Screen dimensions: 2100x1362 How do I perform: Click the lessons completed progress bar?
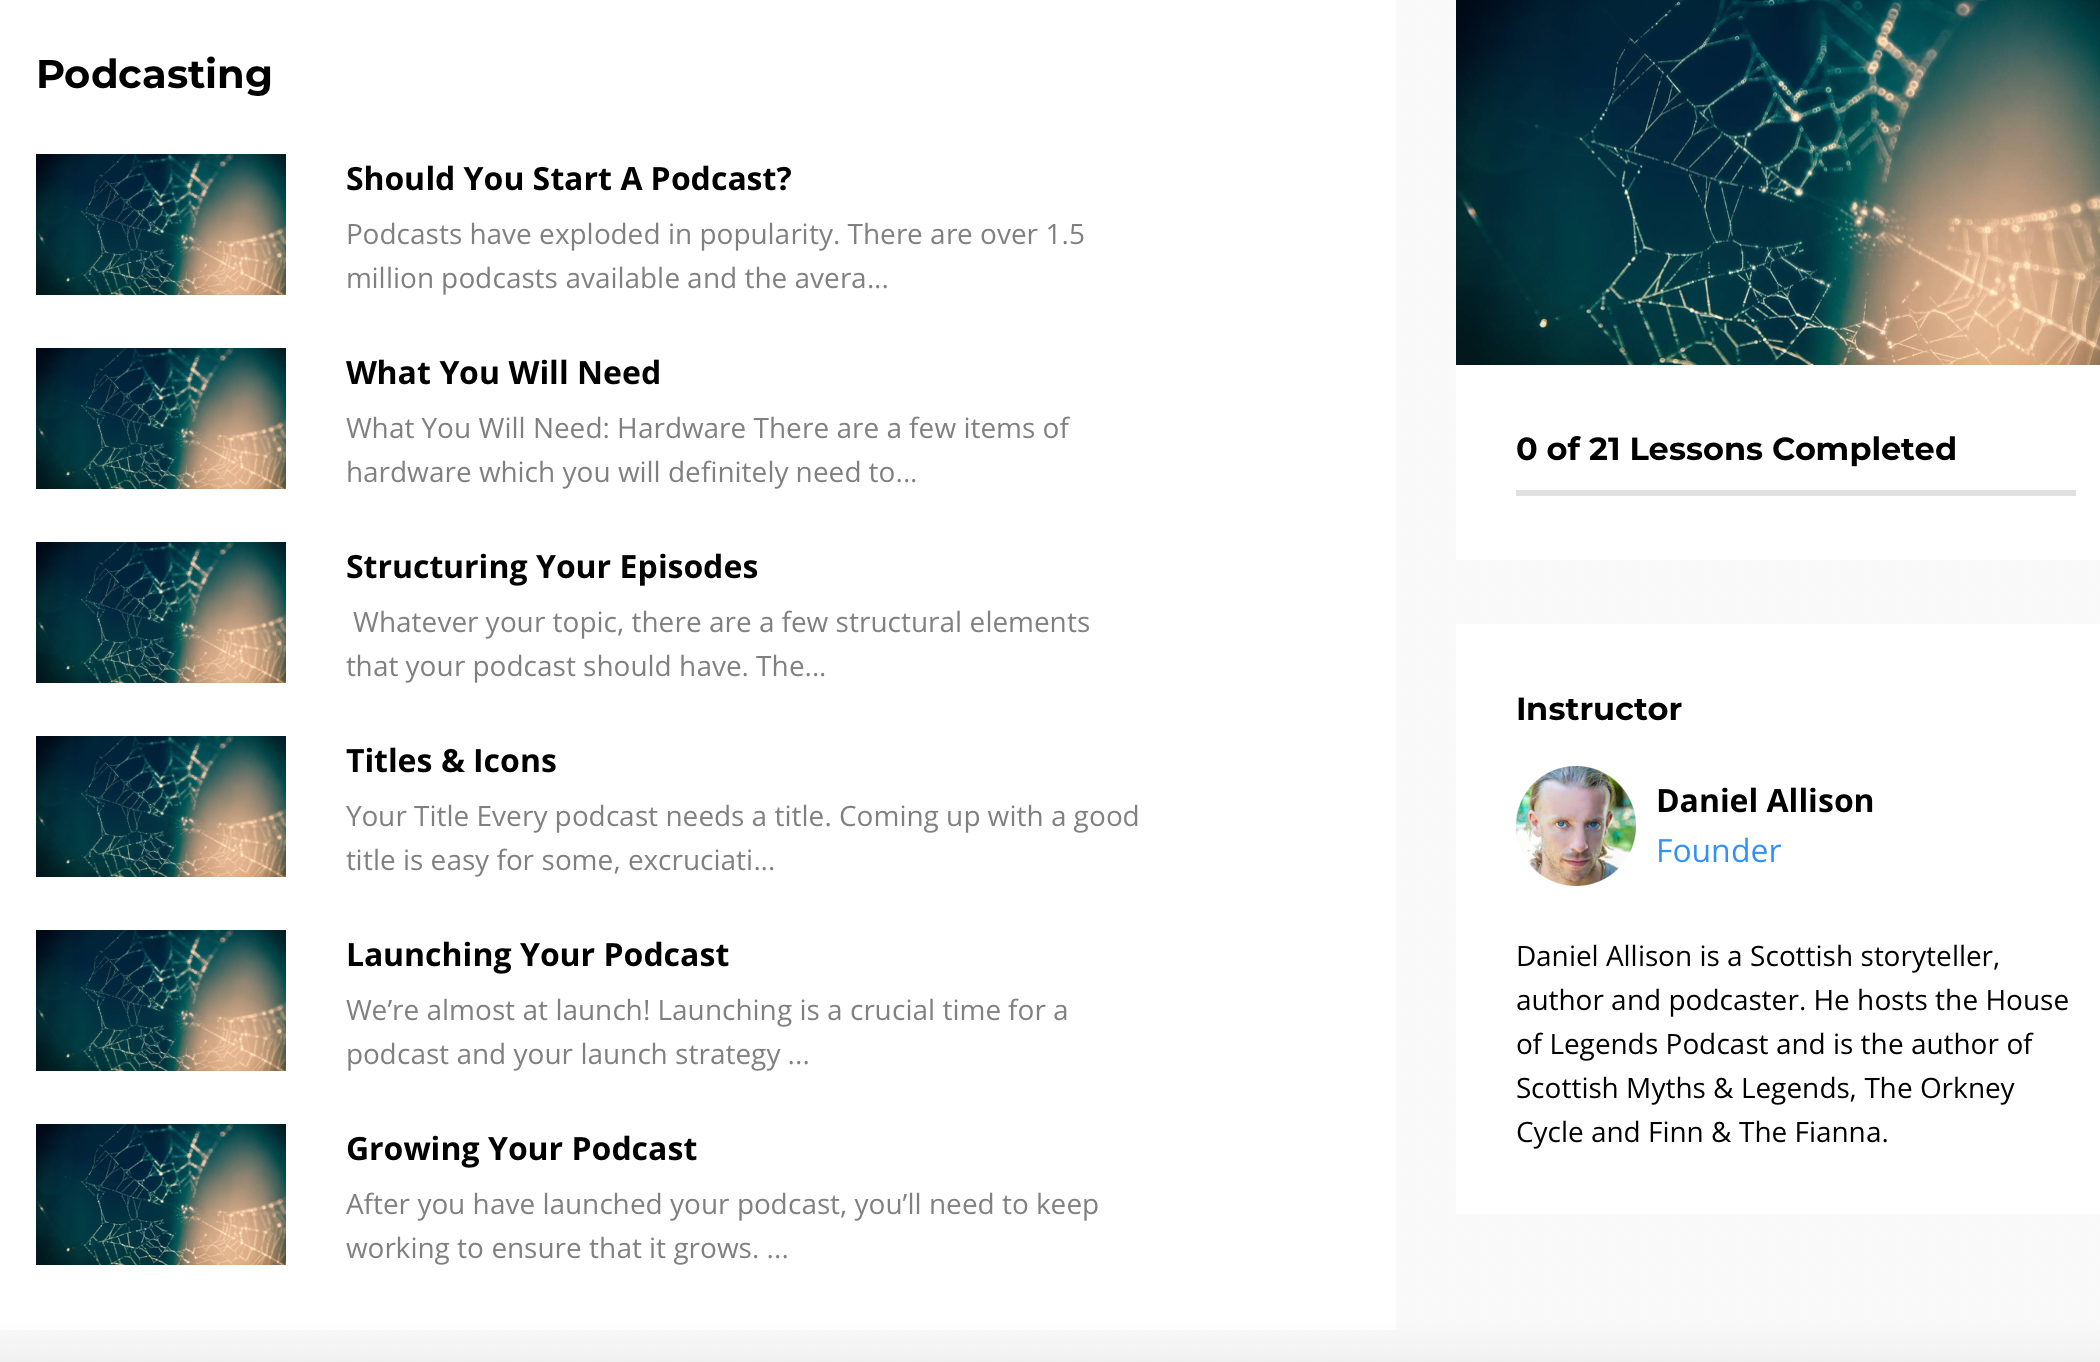(1796, 493)
